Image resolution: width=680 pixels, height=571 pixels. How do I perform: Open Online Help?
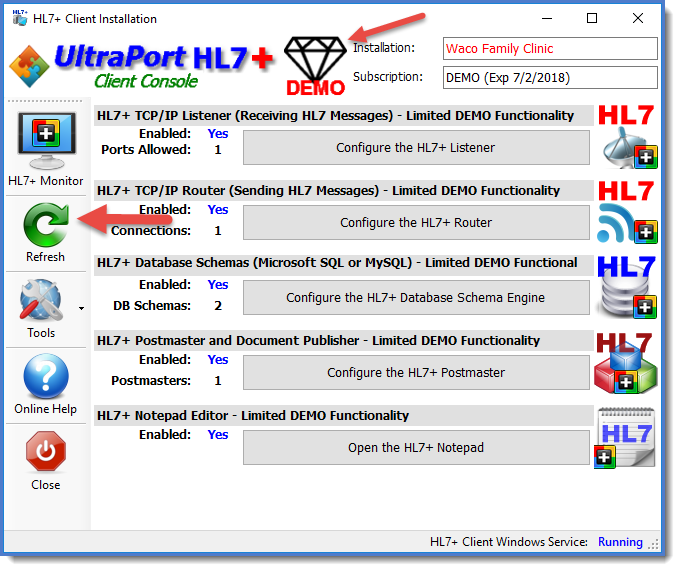(45, 377)
